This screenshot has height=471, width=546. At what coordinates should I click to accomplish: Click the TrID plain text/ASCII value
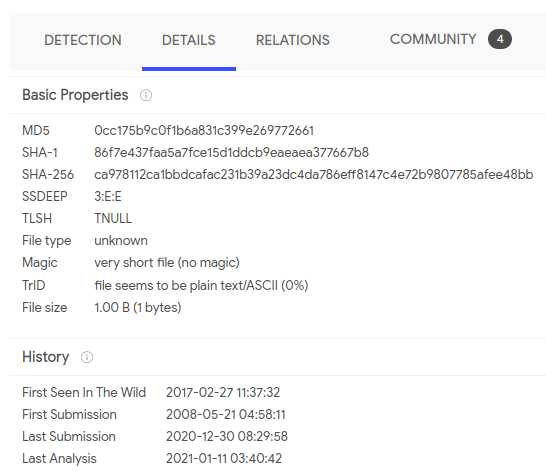(201, 285)
